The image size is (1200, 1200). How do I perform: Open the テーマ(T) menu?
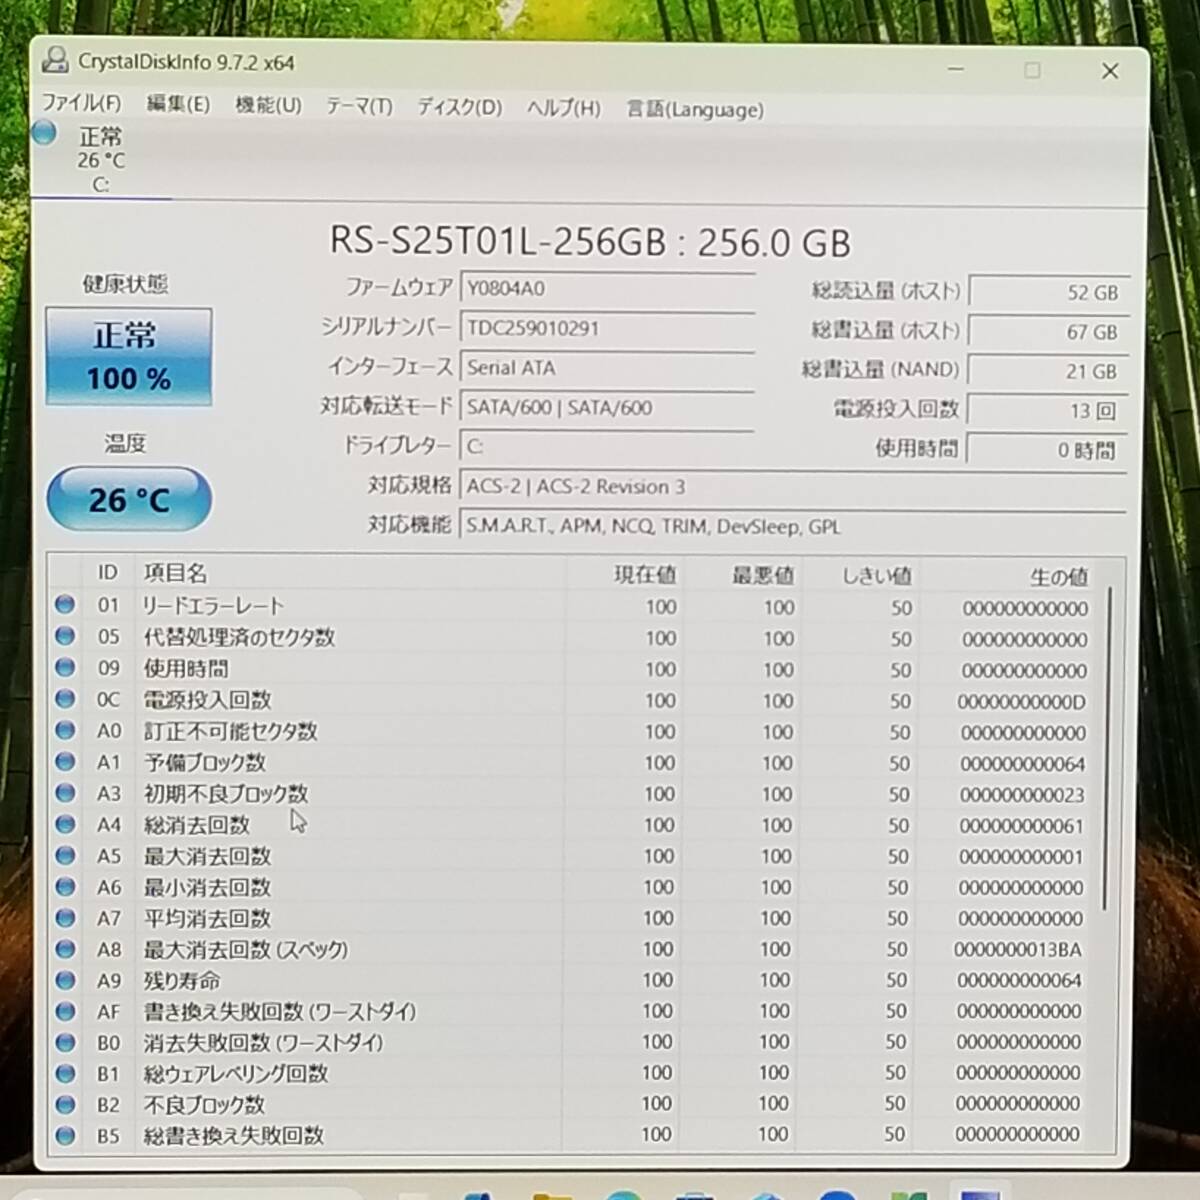(x=359, y=106)
